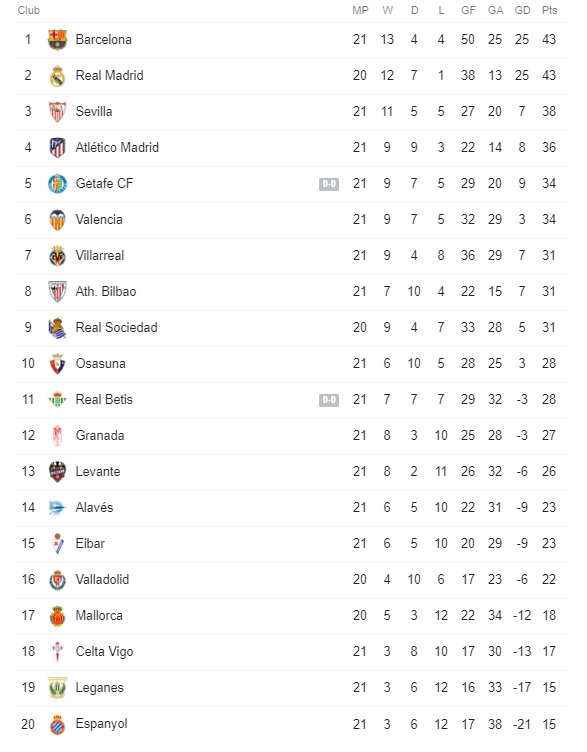Click the Espanyol club badge
The height and width of the screenshot is (752, 587).
[x=57, y=724]
